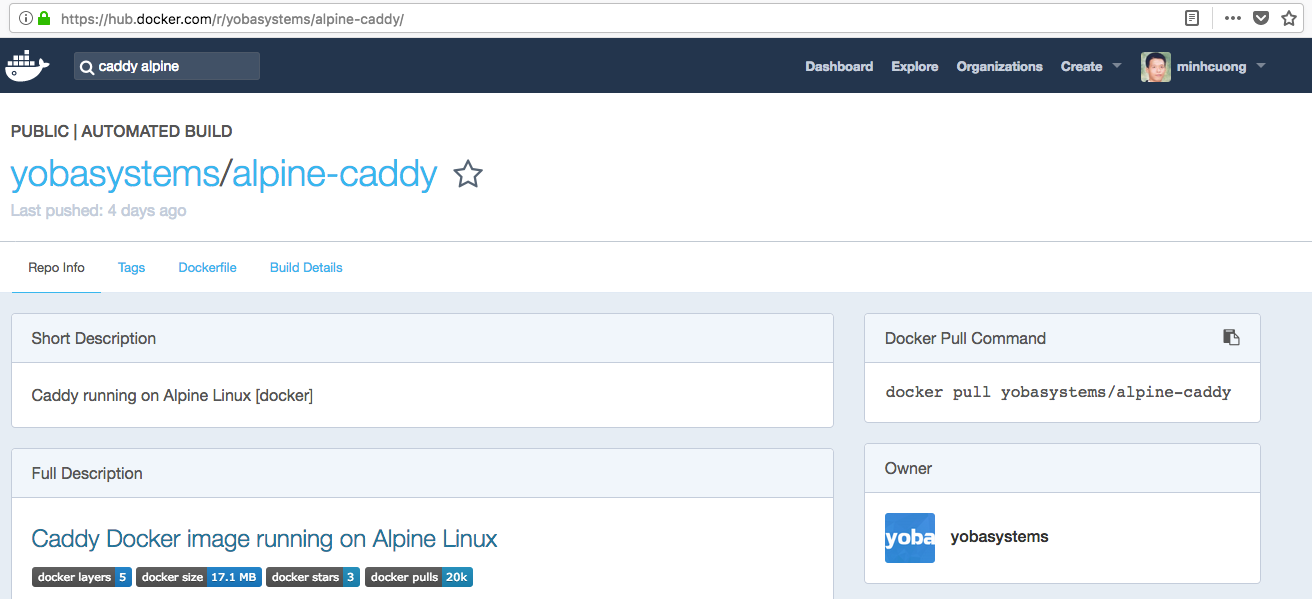This screenshot has width=1312, height=599.
Task: Click the yobasystems owner name
Action: pyautogui.click(x=999, y=537)
